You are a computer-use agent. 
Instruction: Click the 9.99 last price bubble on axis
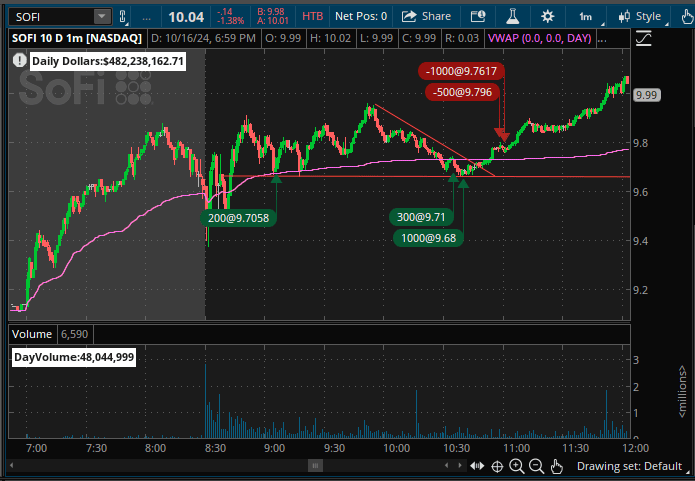tap(646, 95)
